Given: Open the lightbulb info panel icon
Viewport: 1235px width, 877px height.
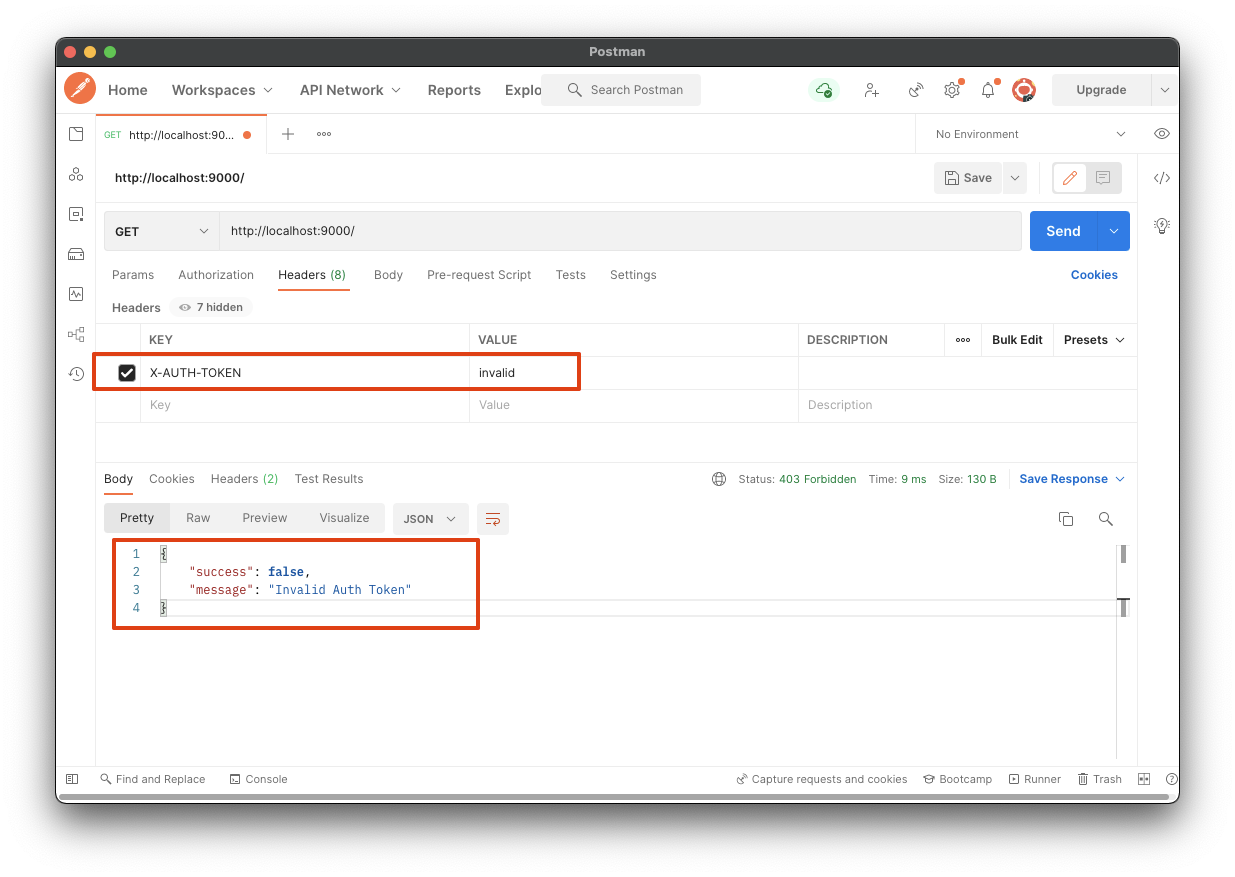Looking at the screenshot, I should [x=1161, y=225].
